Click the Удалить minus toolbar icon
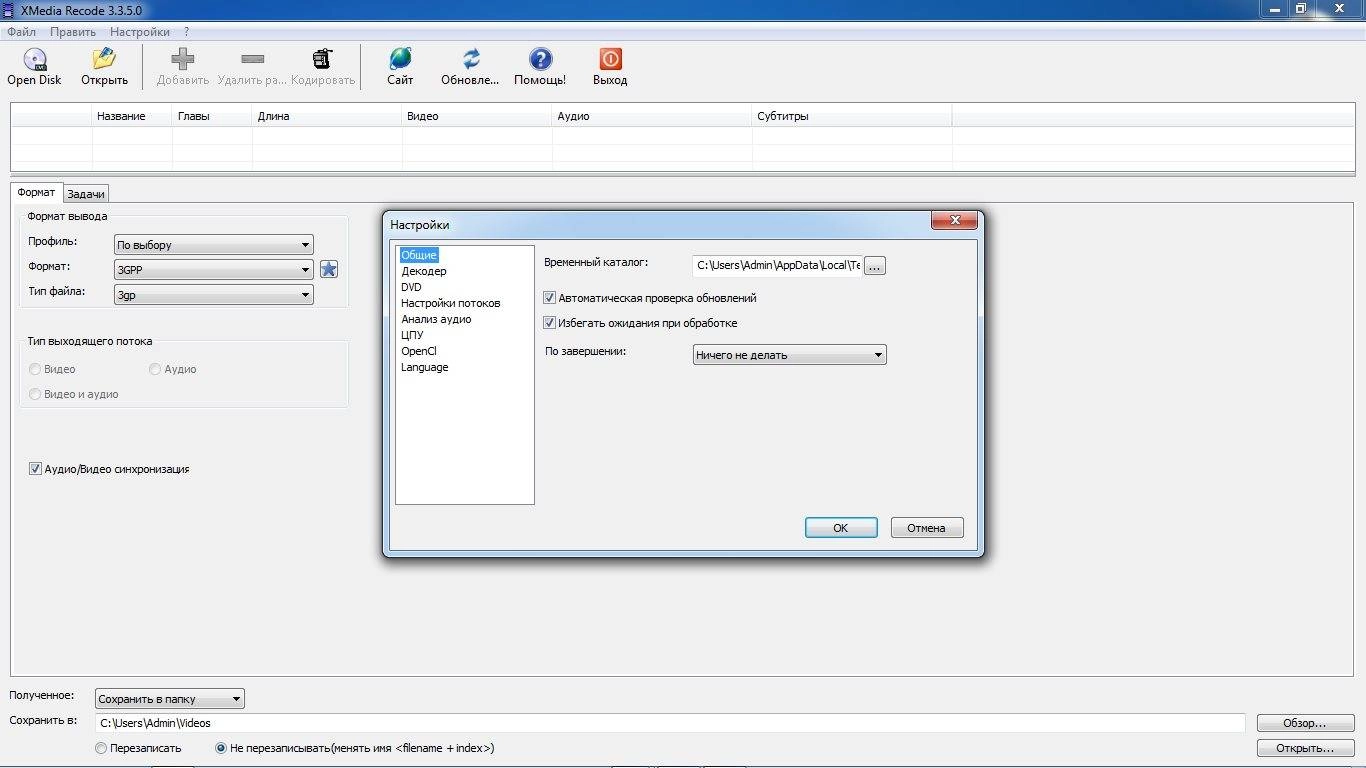Image resolution: width=1366 pixels, height=768 pixels. tap(252, 59)
